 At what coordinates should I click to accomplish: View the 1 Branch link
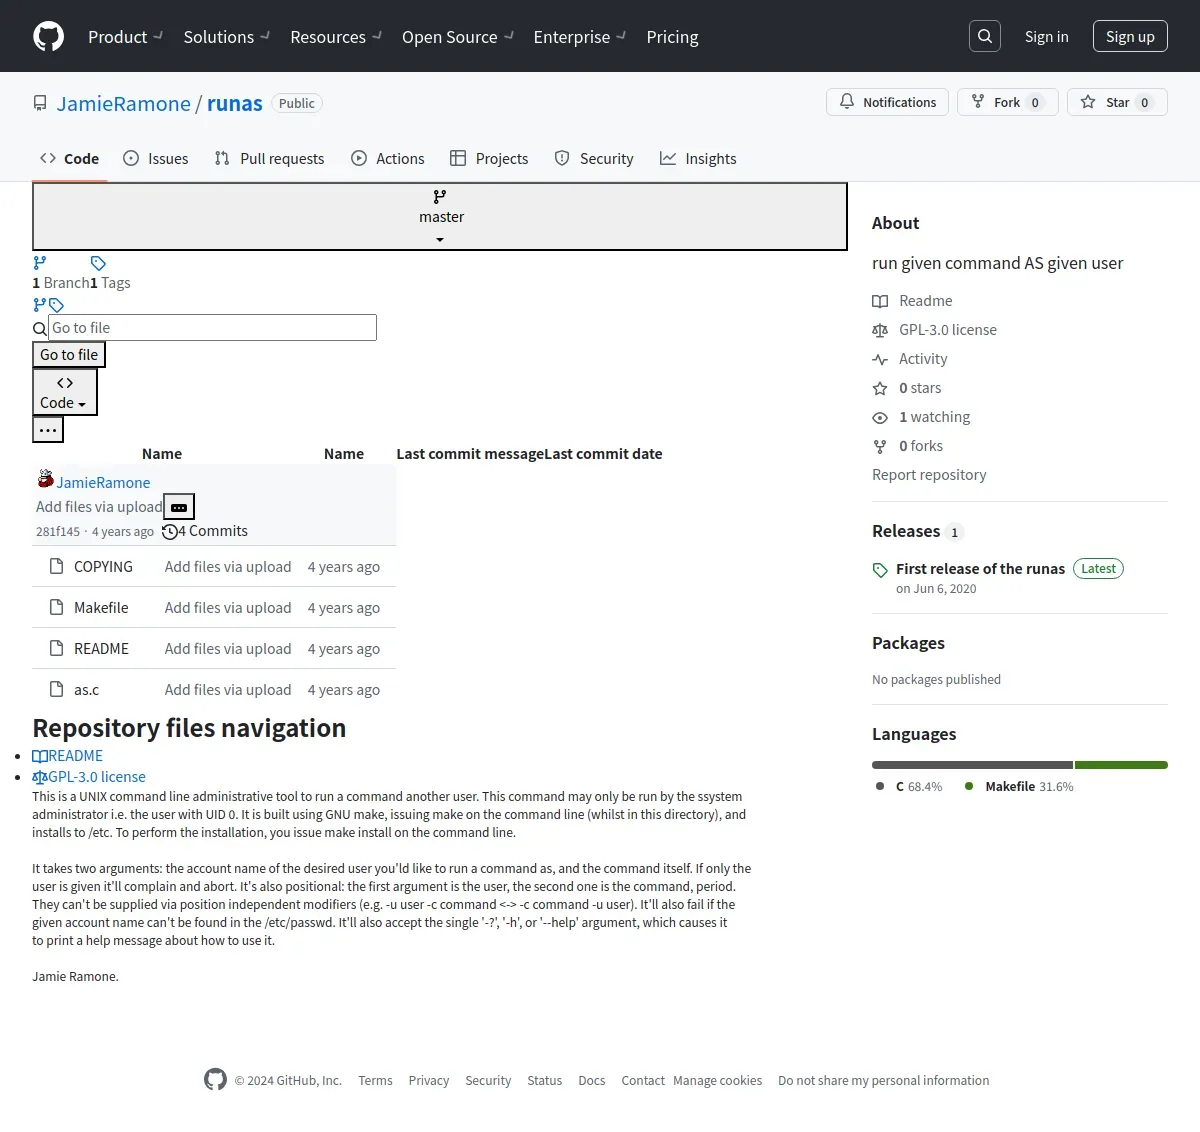pyautogui.click(x=61, y=283)
